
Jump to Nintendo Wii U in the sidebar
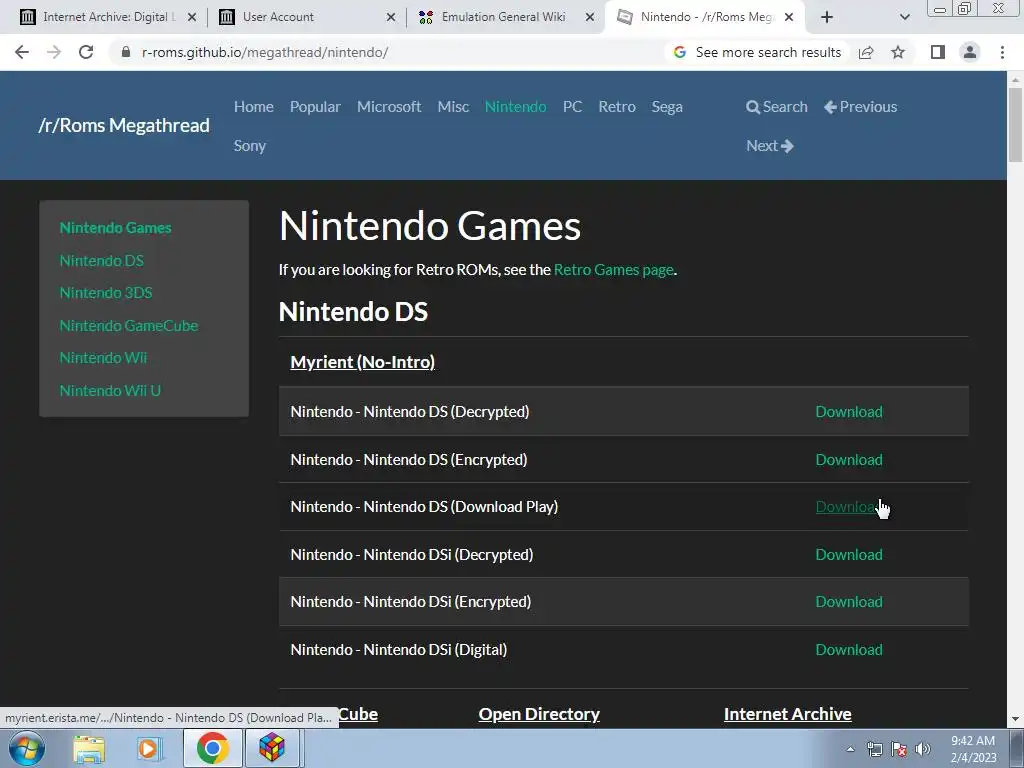pos(110,391)
